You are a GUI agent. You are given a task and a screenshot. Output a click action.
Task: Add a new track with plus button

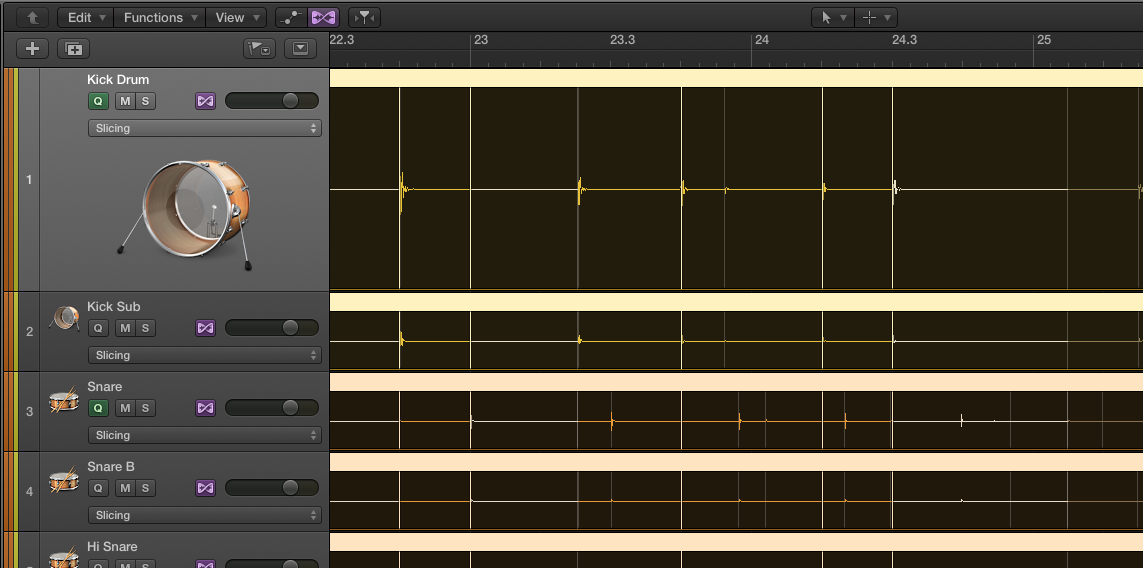32,49
